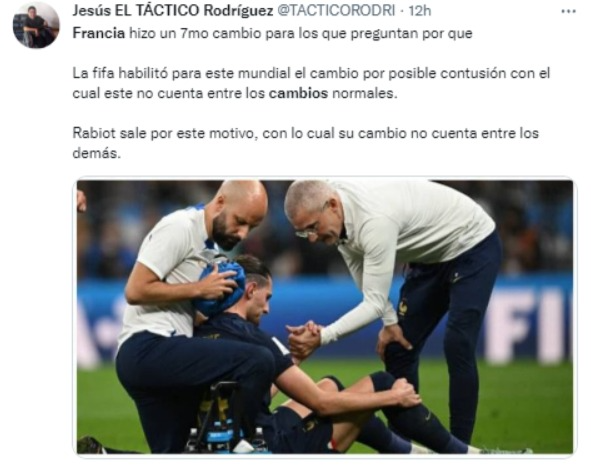Click the paragraph starting 'La fifa habilitó'
The height and width of the screenshot is (465, 591).
[x=311, y=83]
